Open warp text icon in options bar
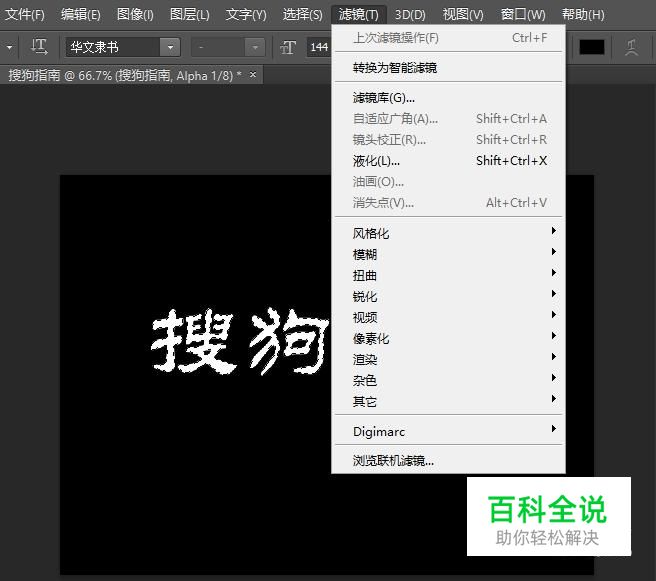This screenshot has height=581, width=656. (631, 47)
